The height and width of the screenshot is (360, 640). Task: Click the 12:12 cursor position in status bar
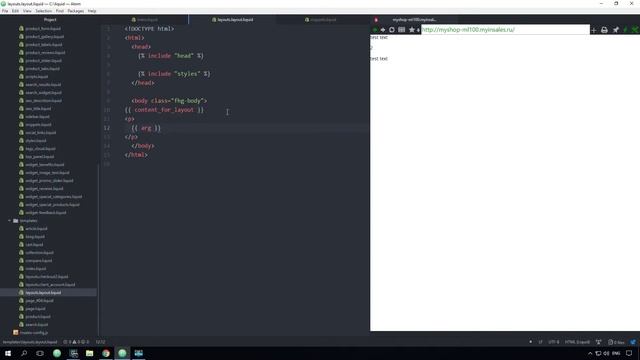100,342
